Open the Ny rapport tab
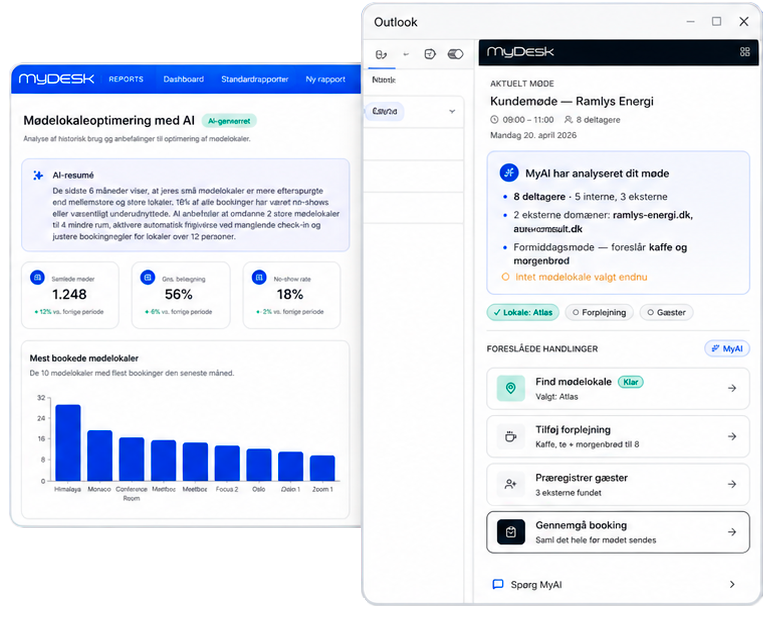Viewport: 773px width, 627px height. (325, 79)
